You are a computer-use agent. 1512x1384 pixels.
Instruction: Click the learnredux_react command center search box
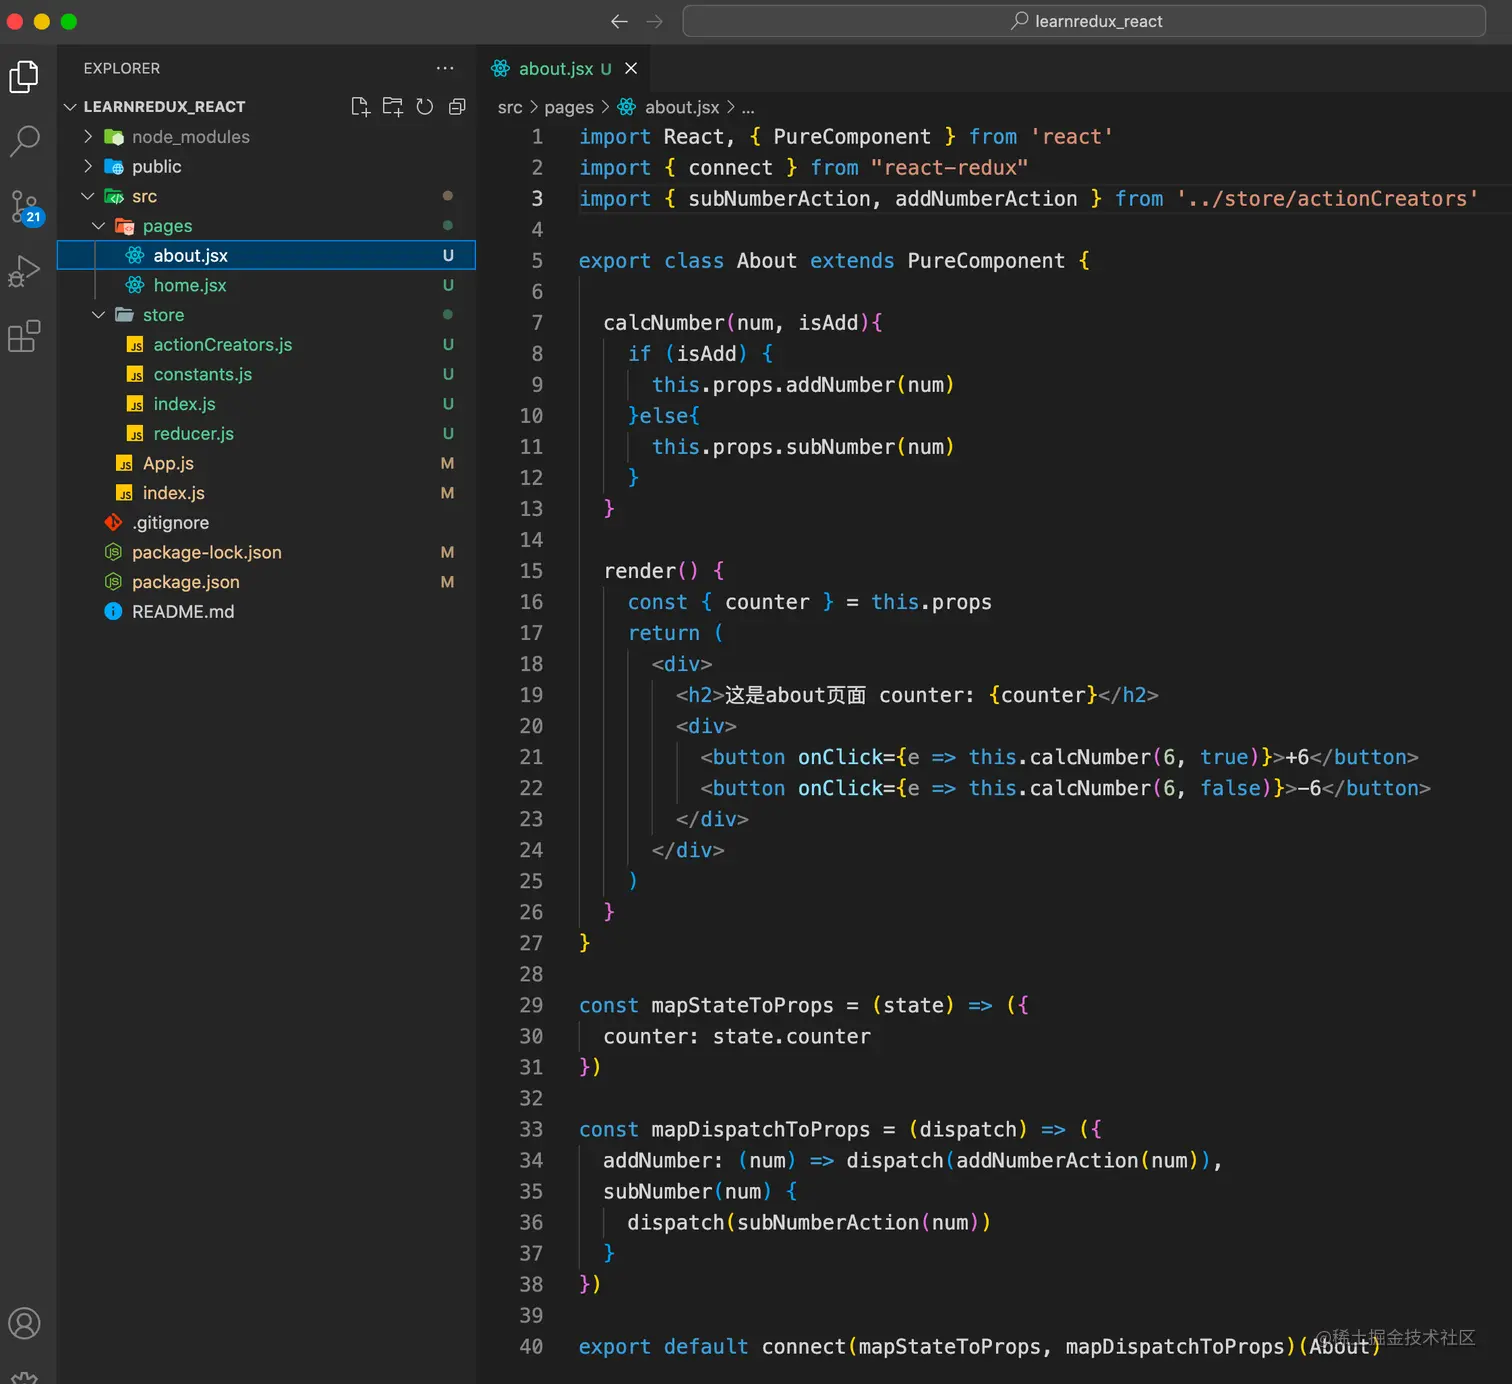tap(1084, 21)
